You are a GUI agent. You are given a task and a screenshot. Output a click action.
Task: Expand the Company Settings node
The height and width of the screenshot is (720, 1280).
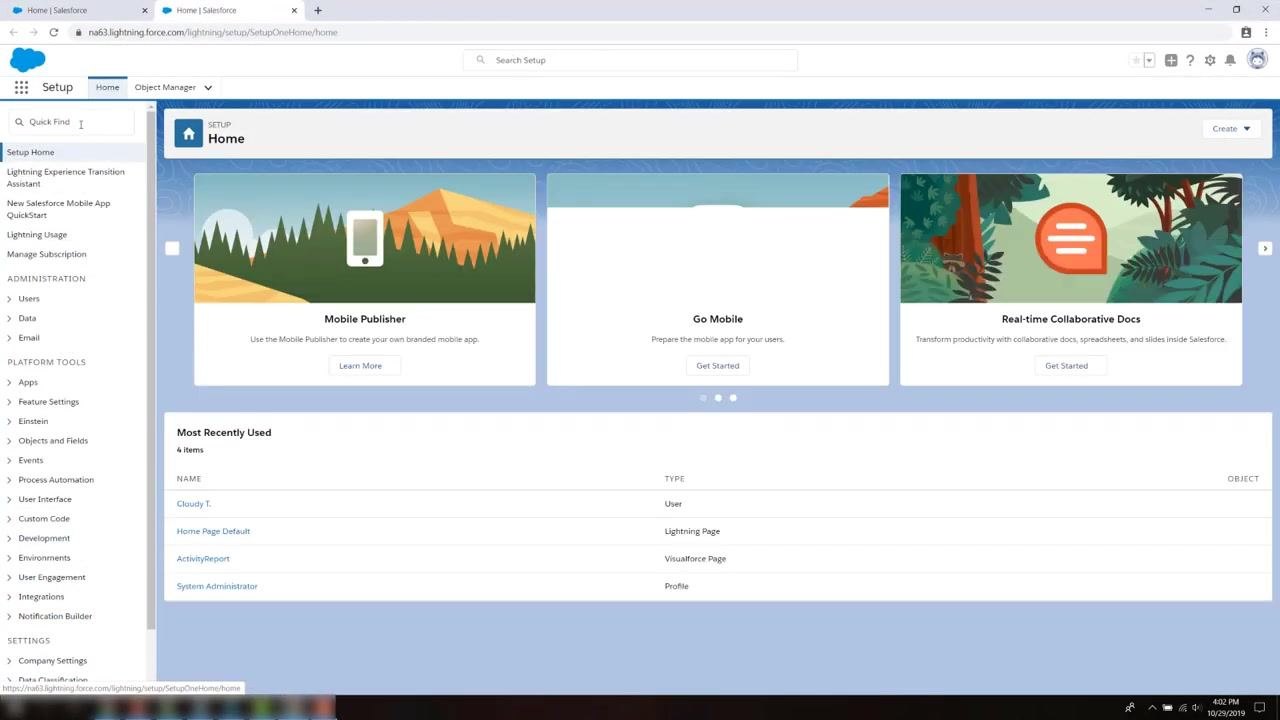pos(9,661)
